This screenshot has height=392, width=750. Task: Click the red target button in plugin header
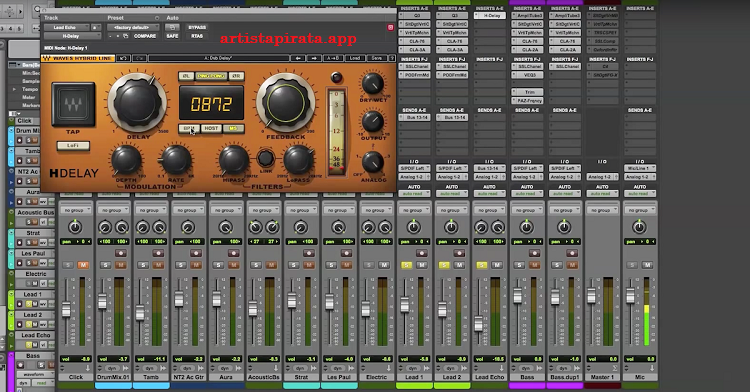click(390, 28)
